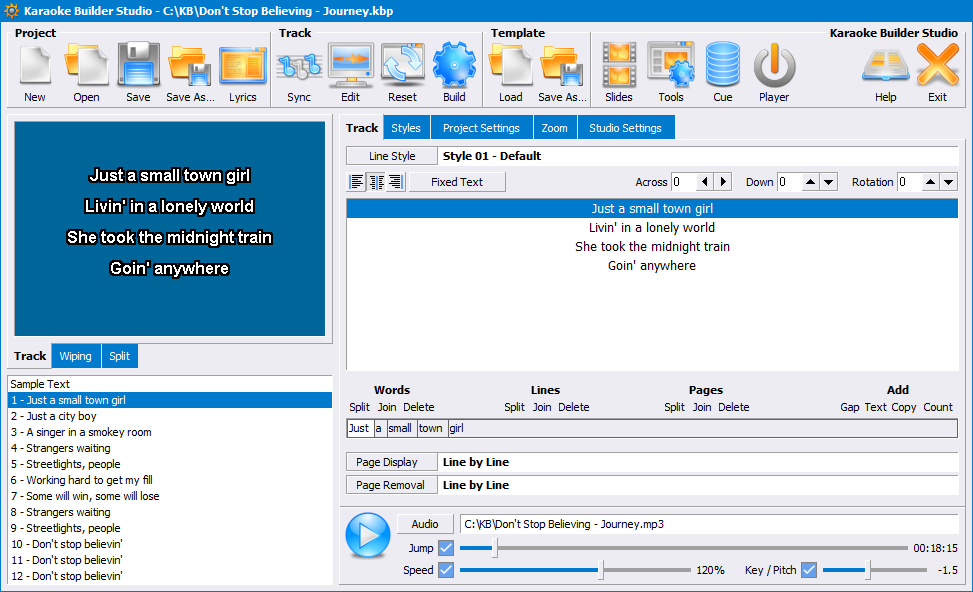Toggle the Key / Pitch checkbox

[x=809, y=570]
